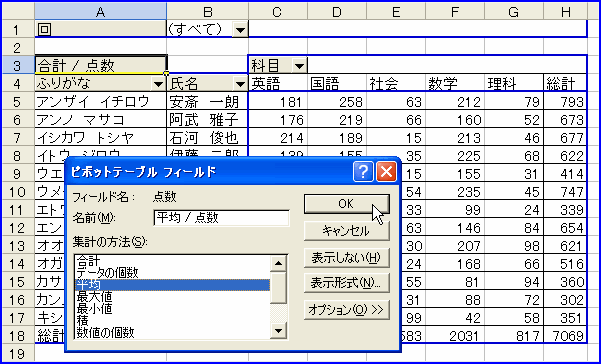Click the 表示しない(H) button
The height and width of the screenshot is (364, 601).
346,257
